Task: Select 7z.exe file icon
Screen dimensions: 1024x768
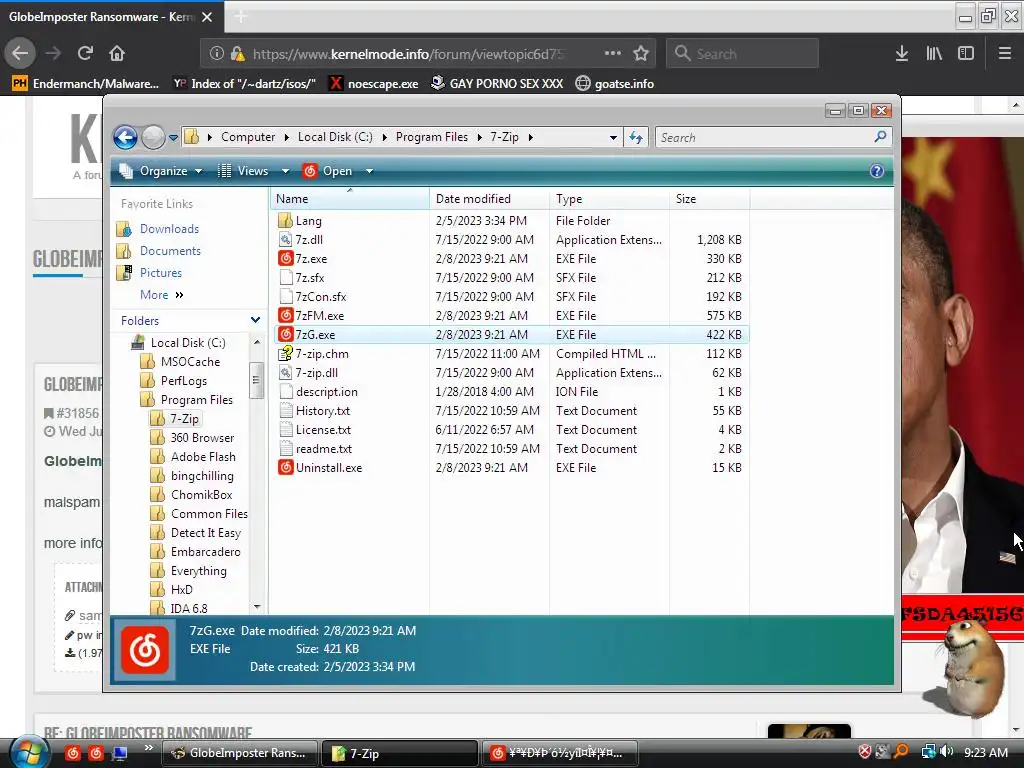Action: click(x=285, y=258)
